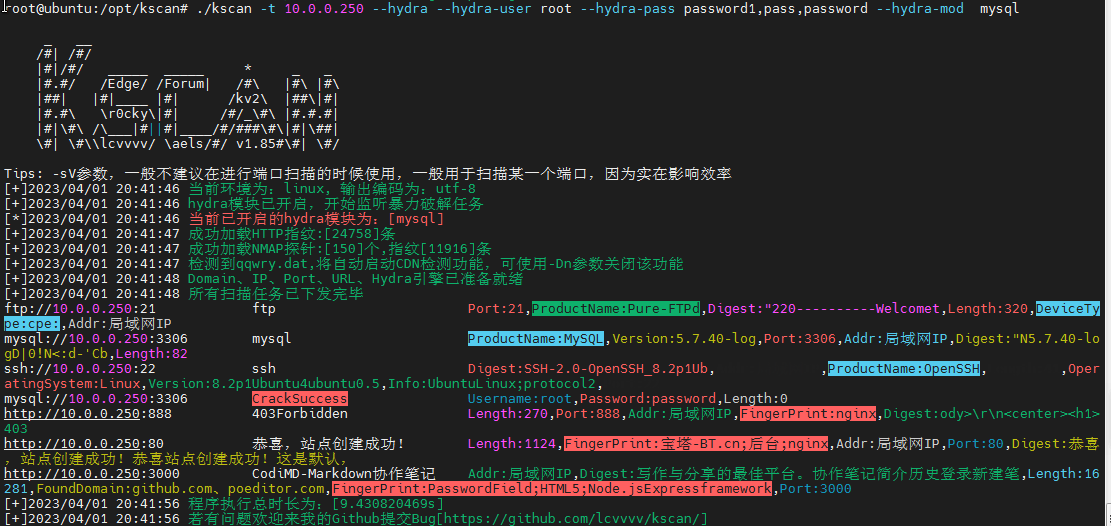This screenshot has height=526, width=1111.
Task: Click '恭喜, 站点创建成功!' title text
Action: [x=328, y=444]
